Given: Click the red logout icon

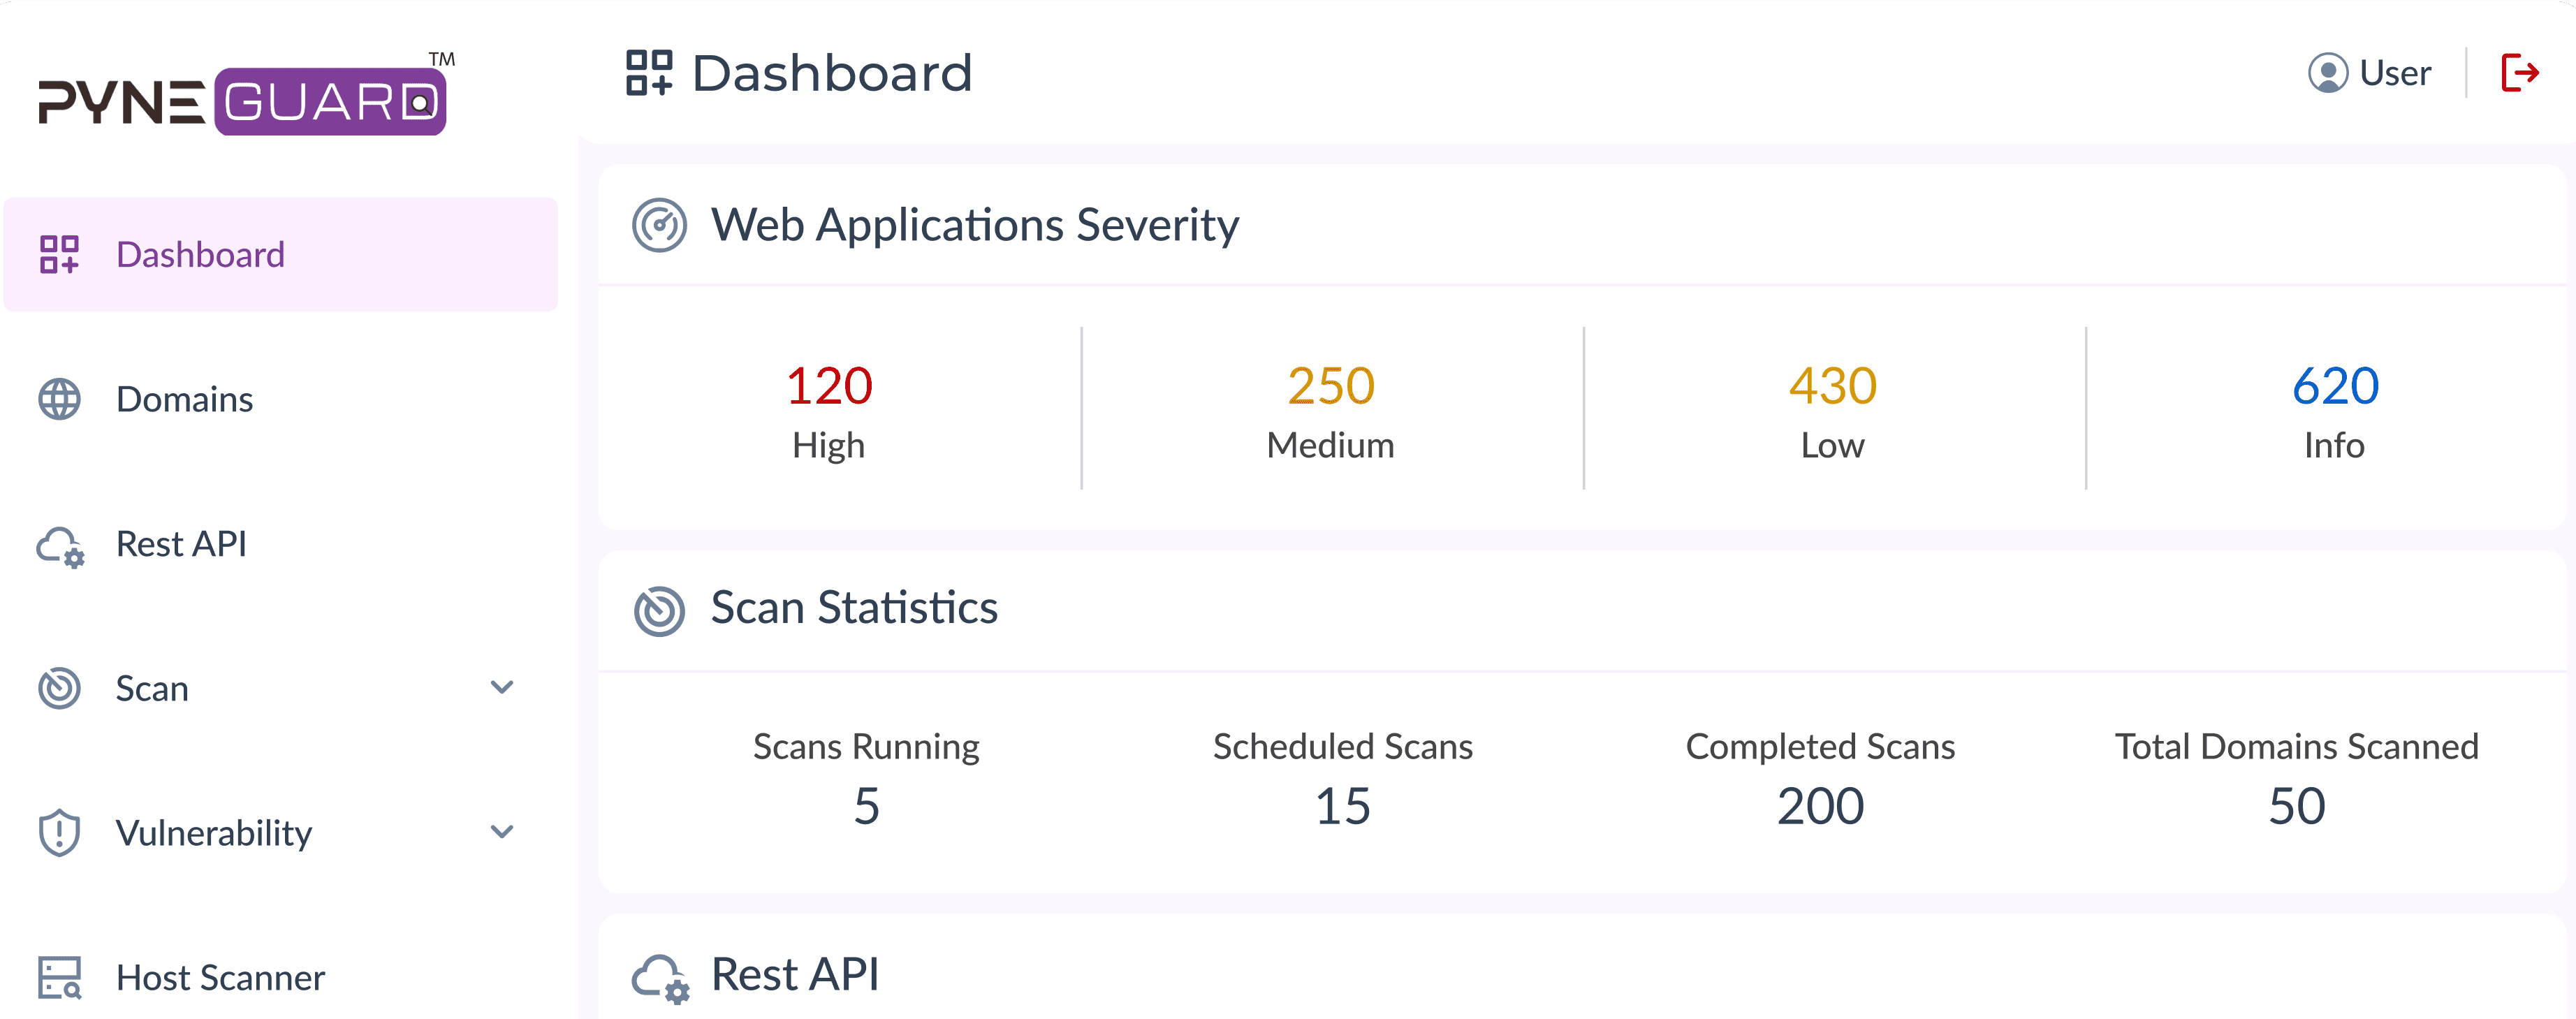Looking at the screenshot, I should (2520, 73).
